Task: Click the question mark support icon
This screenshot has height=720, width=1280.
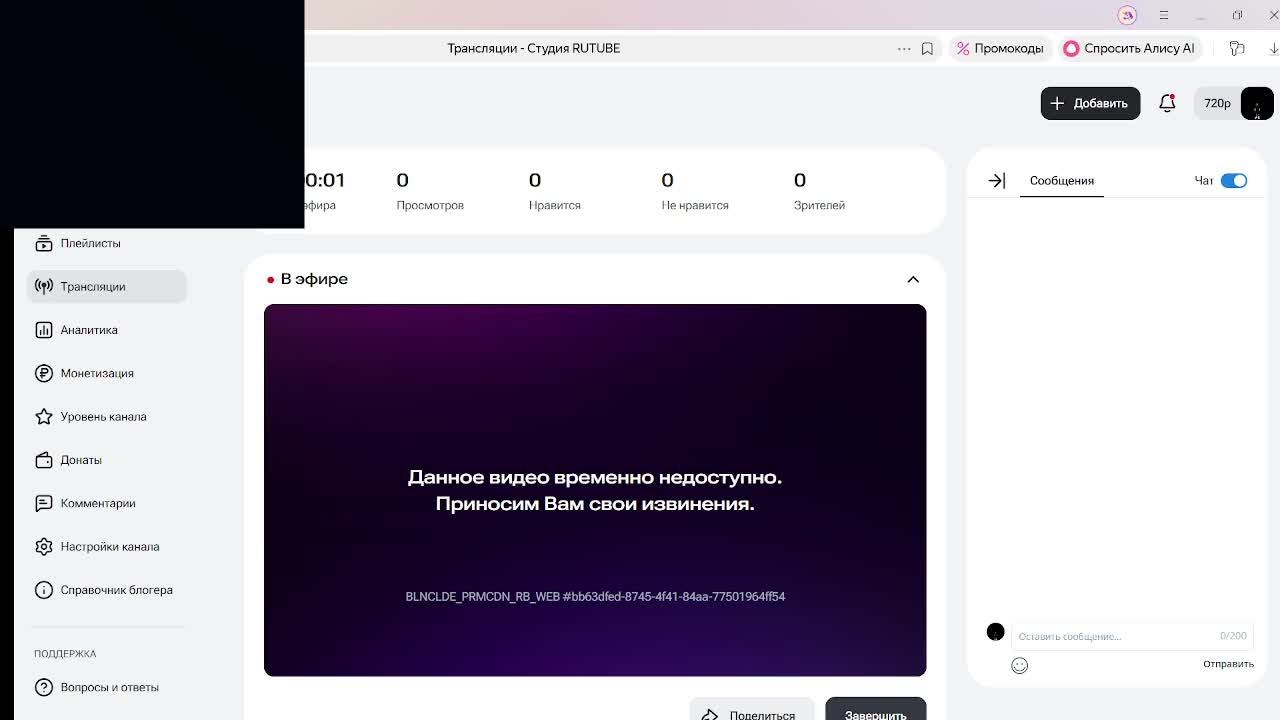Action: (x=44, y=687)
